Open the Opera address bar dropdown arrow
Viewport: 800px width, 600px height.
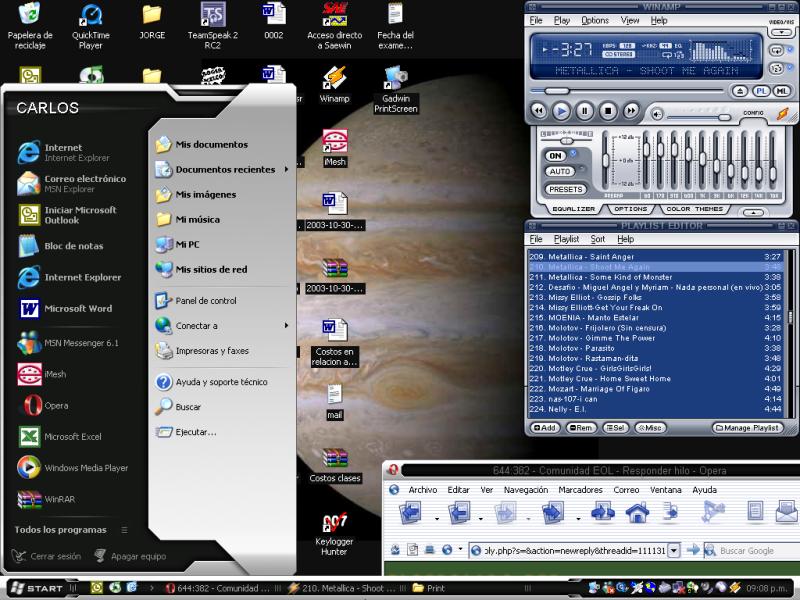(x=674, y=550)
